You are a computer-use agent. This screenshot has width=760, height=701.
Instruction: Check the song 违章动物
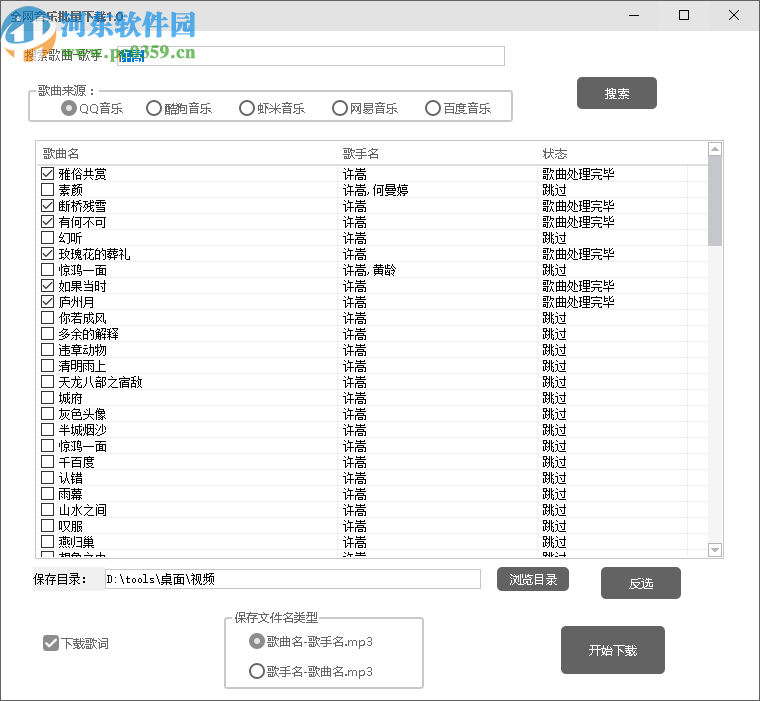pyautogui.click(x=48, y=350)
